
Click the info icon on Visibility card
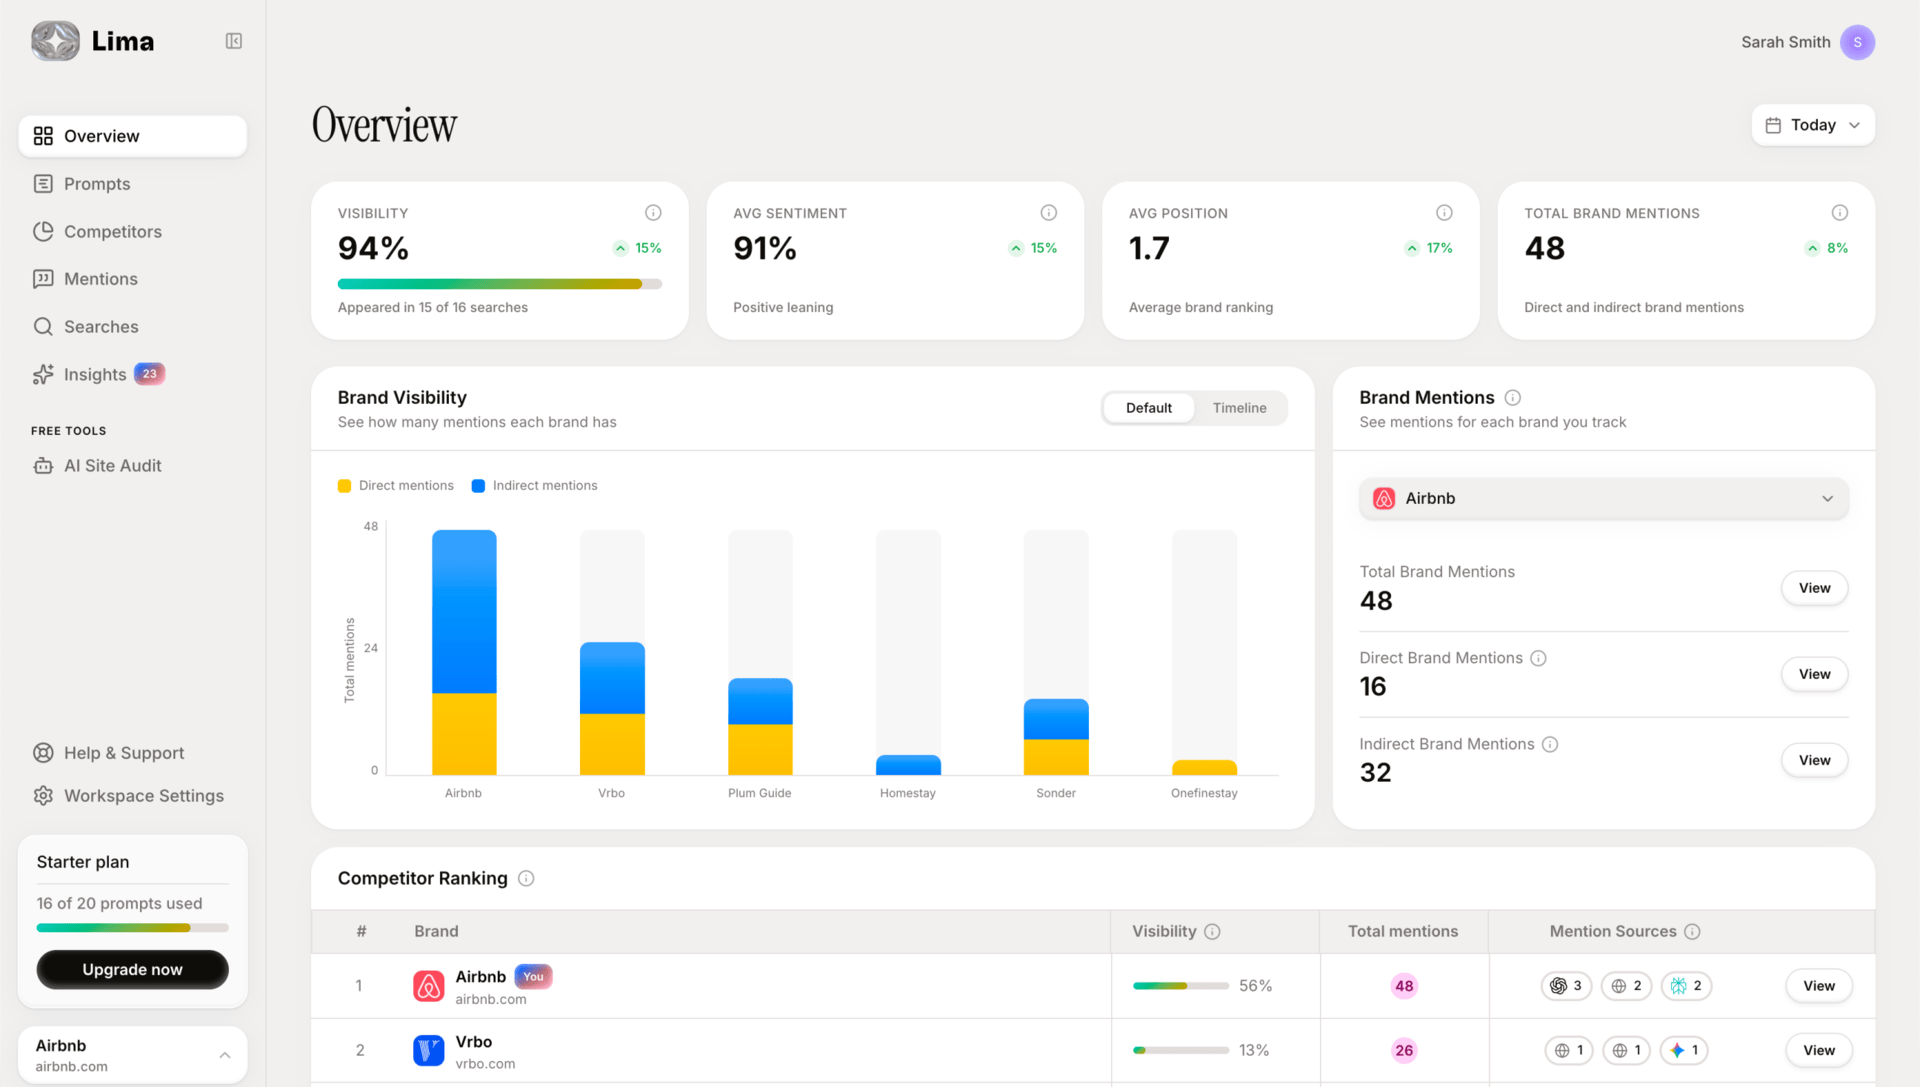(x=653, y=213)
